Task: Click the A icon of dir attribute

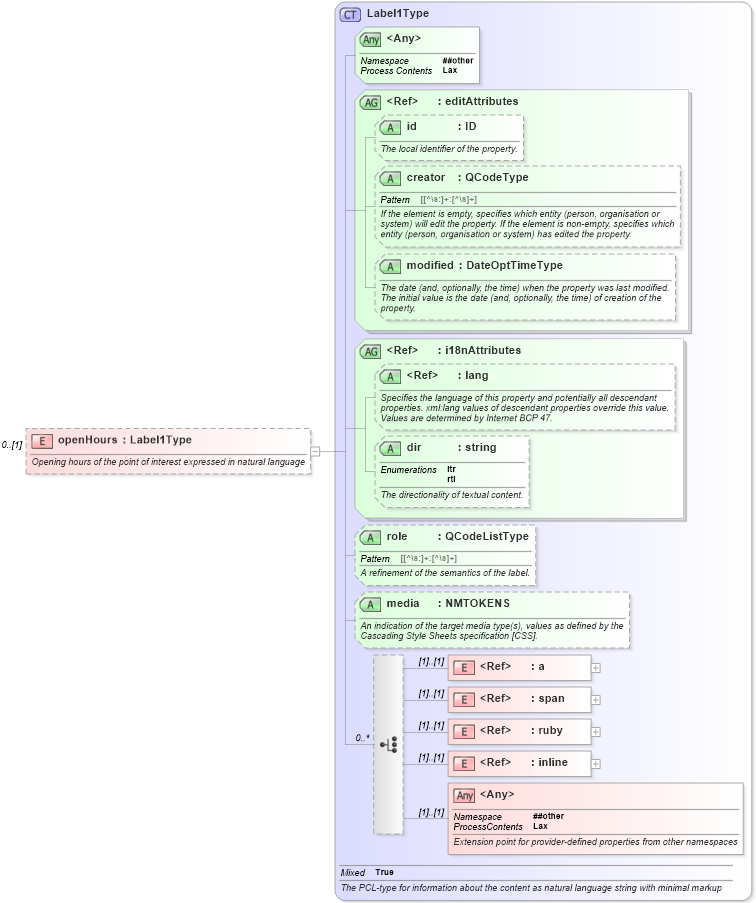Action: coord(390,449)
